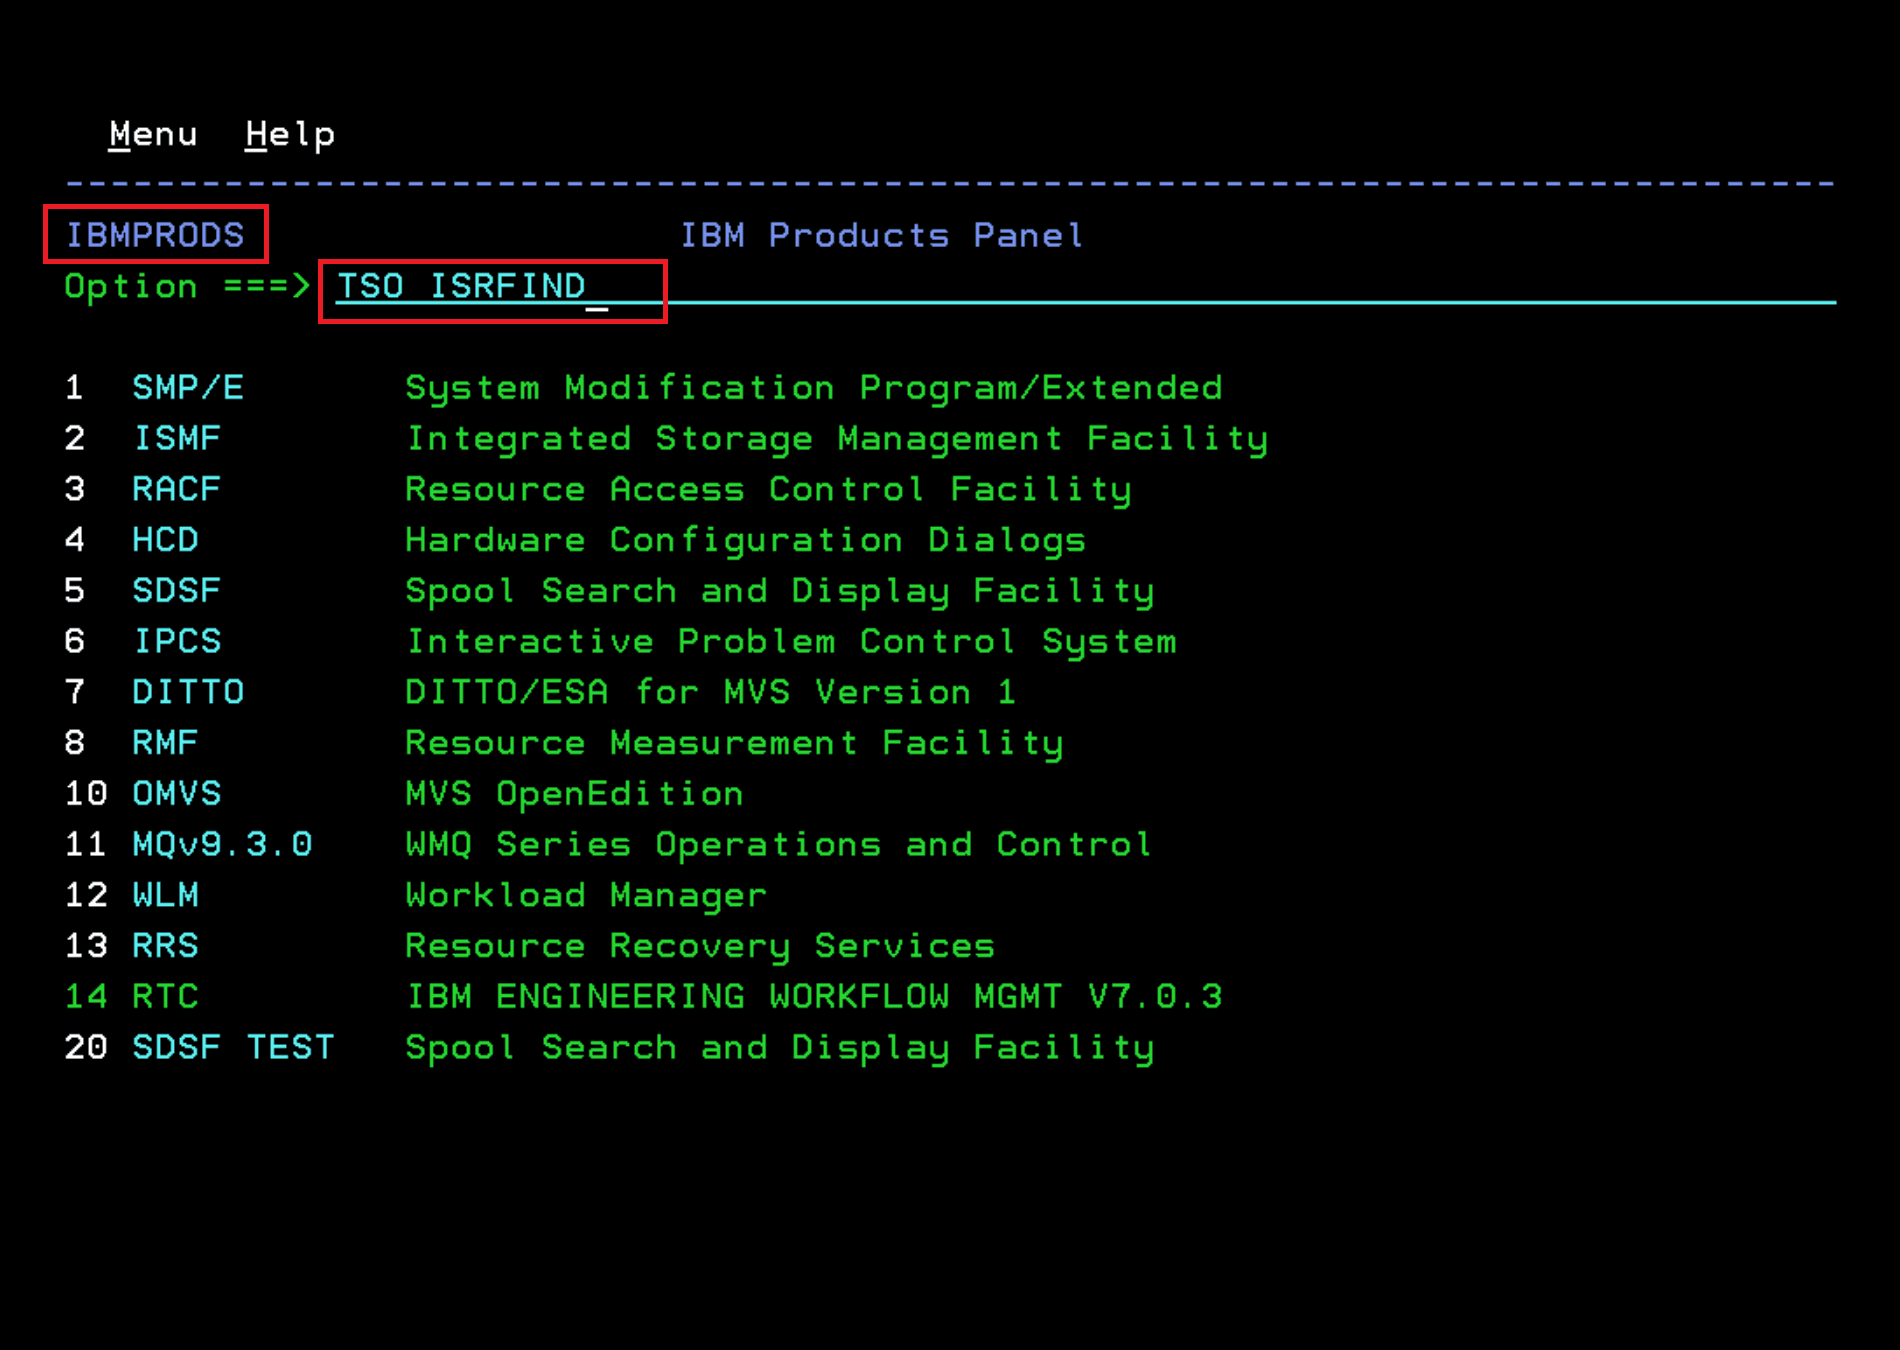
Task: Select the MQv9.3.0 option
Action: pos(222,844)
